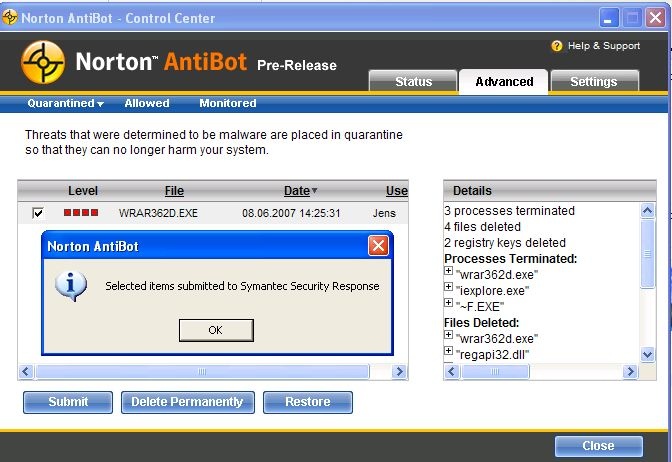Click the quarantine list left scroll arrow

click(x=26, y=372)
